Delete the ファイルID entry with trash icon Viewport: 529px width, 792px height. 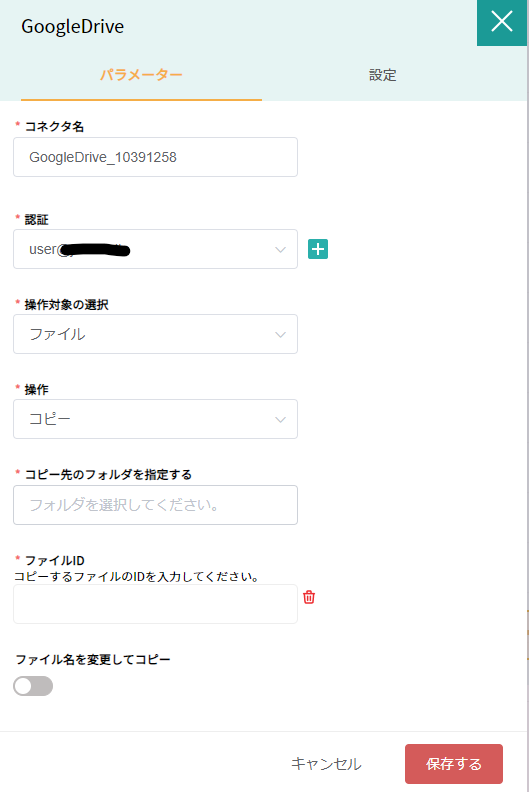click(x=309, y=597)
